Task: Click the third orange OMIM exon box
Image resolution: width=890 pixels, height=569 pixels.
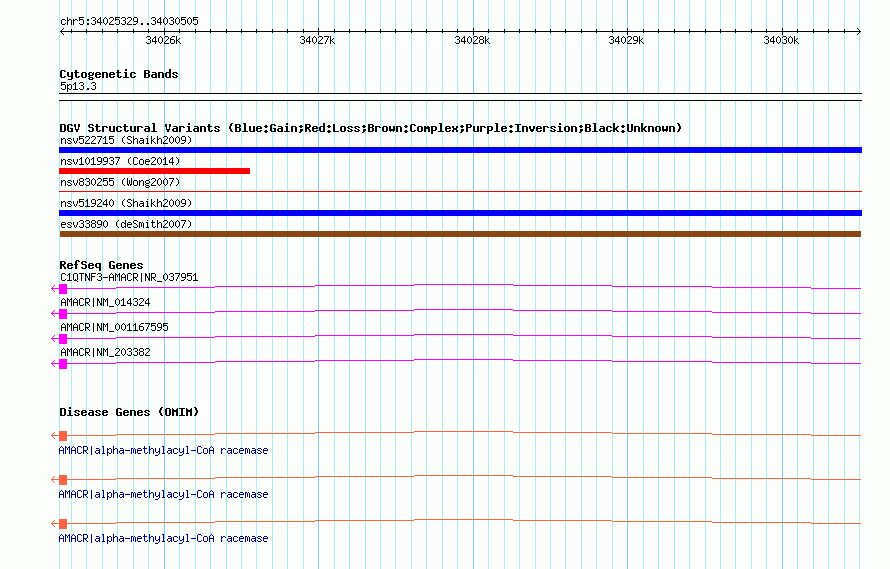Action: pyautogui.click(x=63, y=524)
